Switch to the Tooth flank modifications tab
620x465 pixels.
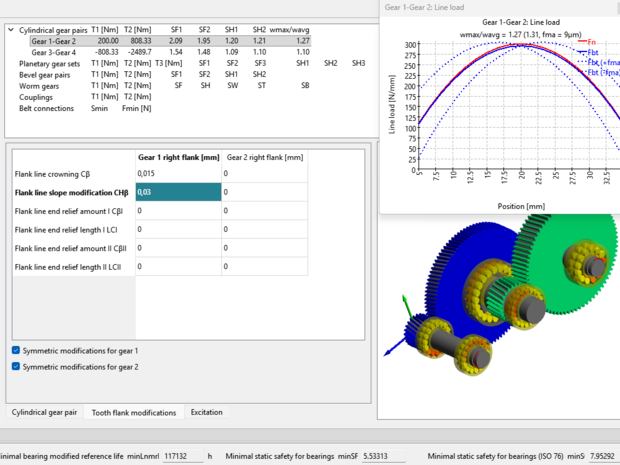pyautogui.click(x=133, y=412)
